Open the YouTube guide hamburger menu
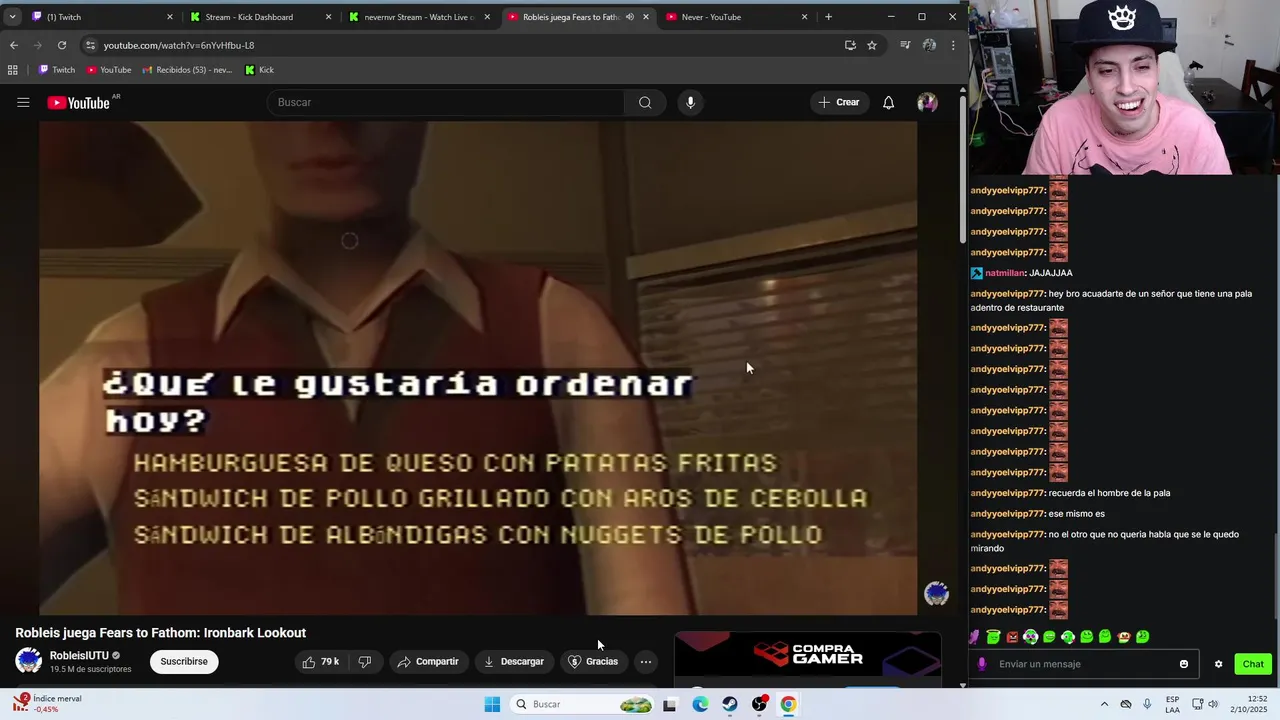The height and width of the screenshot is (720, 1280). pyautogui.click(x=23, y=102)
